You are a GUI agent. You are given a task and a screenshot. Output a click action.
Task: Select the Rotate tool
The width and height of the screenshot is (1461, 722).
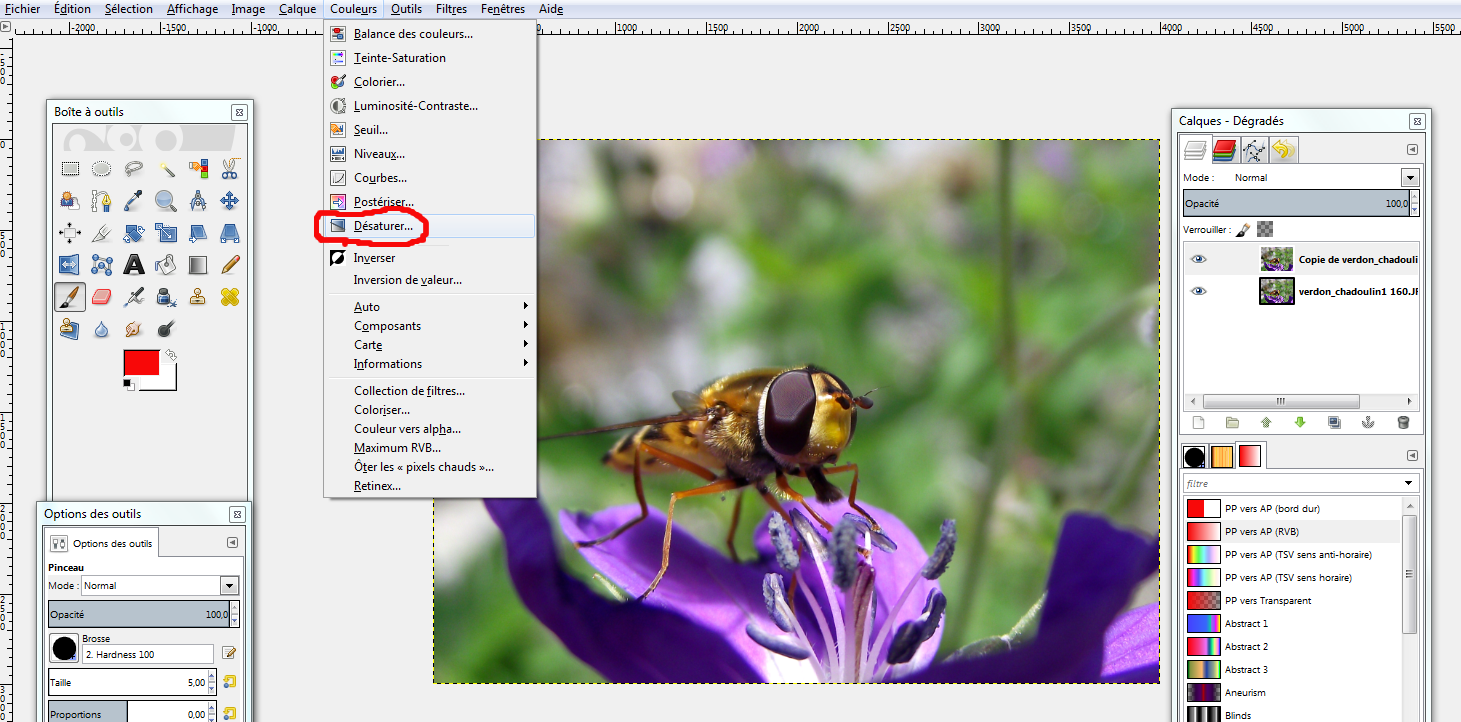click(134, 233)
